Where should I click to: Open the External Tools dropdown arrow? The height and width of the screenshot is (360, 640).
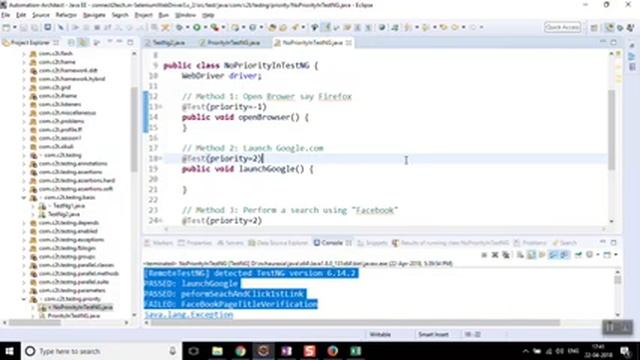tap(223, 27)
